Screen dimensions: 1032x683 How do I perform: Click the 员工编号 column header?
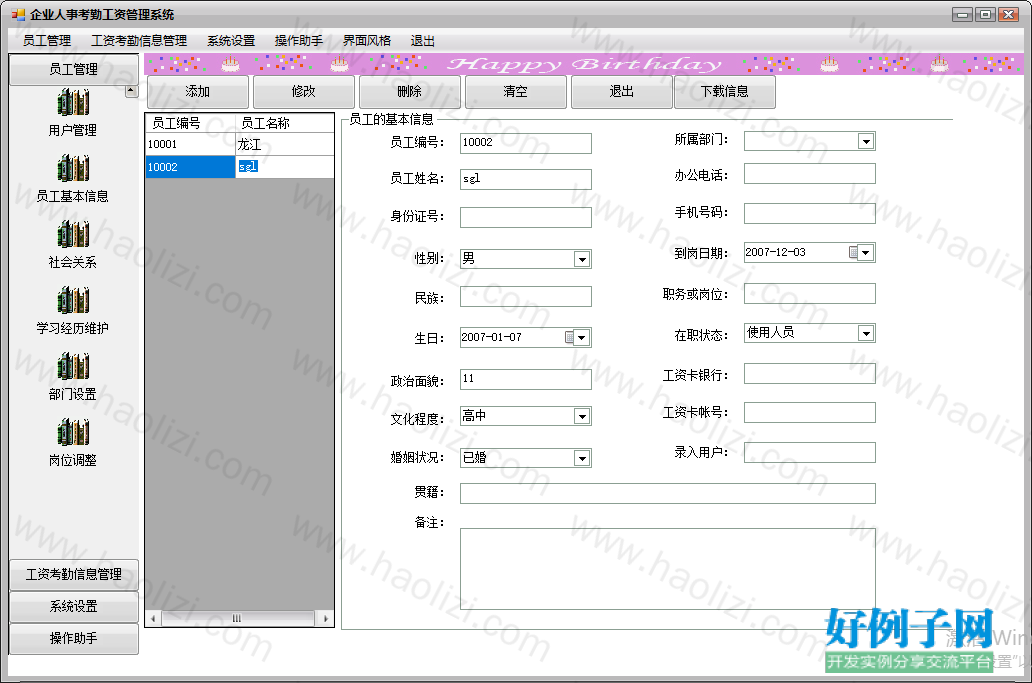pyautogui.click(x=190, y=123)
